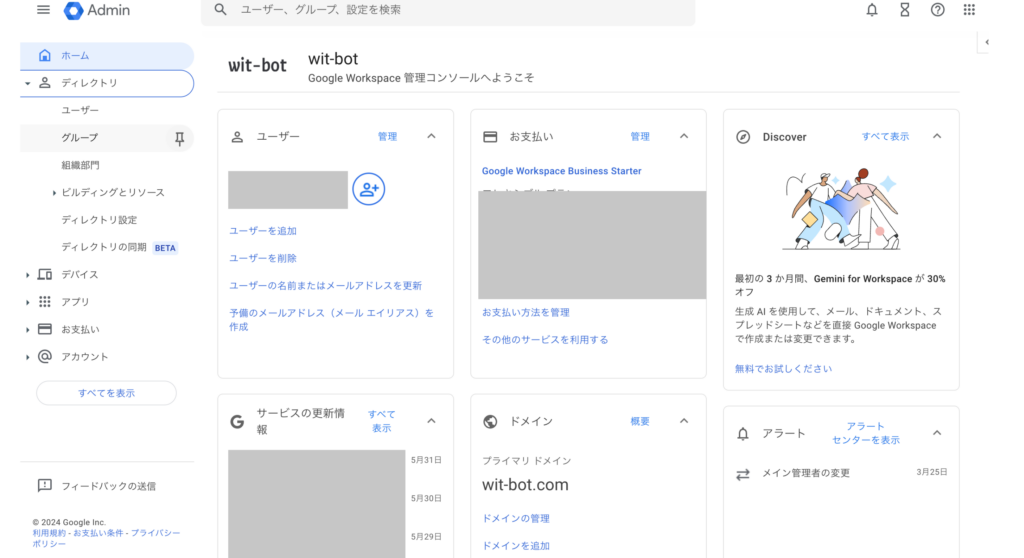Click the notifications bell icon
This screenshot has height=558, width=1024.
pos(872,10)
